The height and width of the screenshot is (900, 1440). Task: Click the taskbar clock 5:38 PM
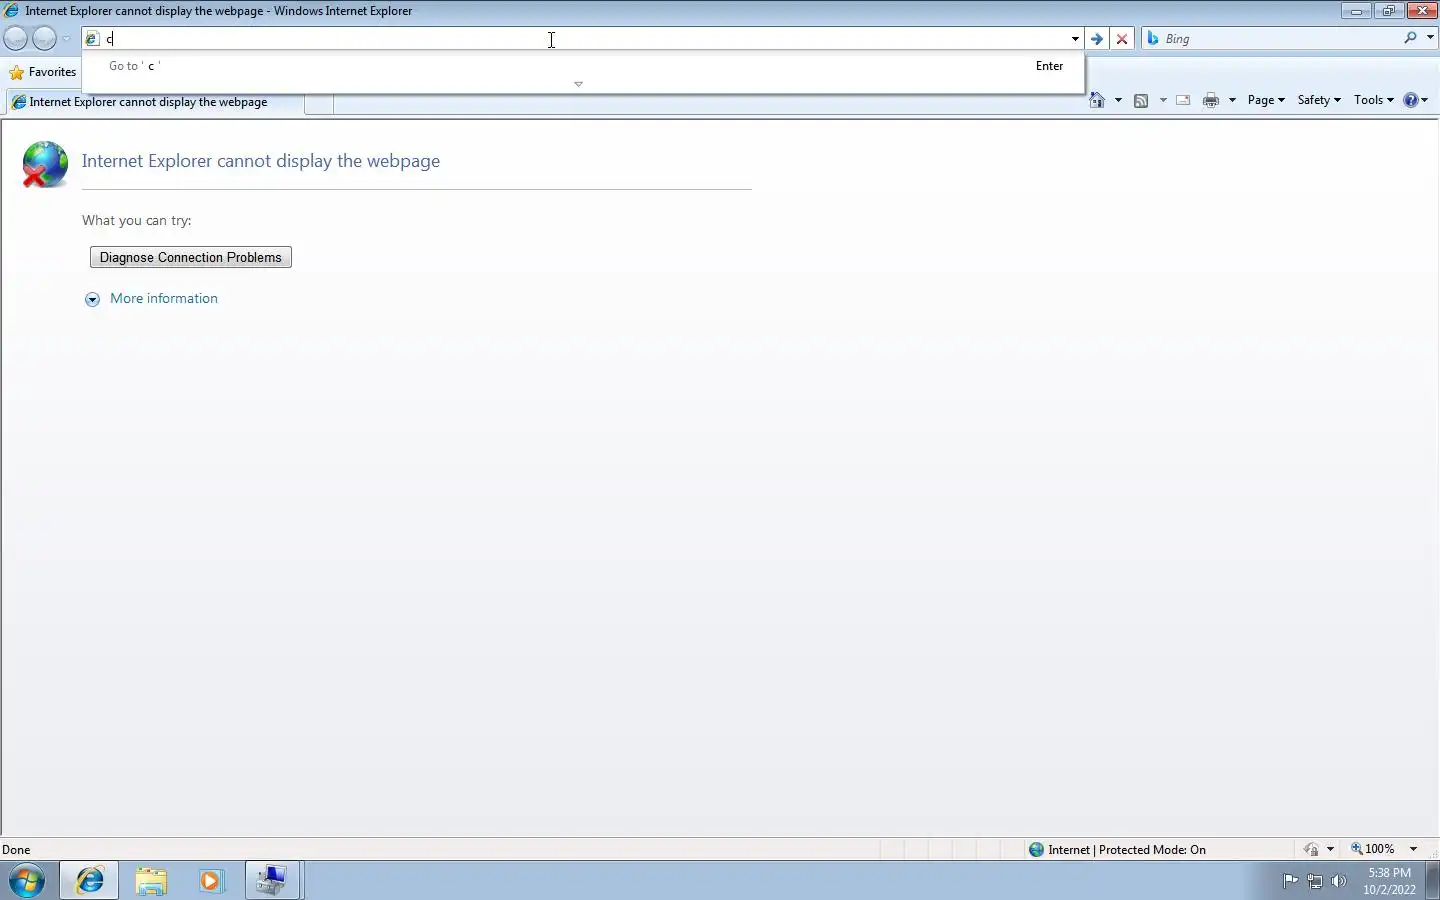[x=1389, y=881]
